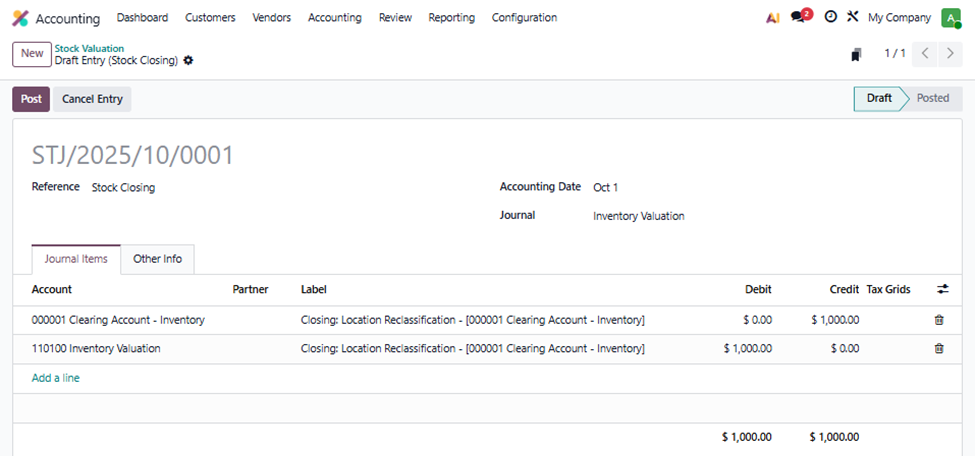Open the My Company switcher
This screenshot has width=975, height=456.
898,18
